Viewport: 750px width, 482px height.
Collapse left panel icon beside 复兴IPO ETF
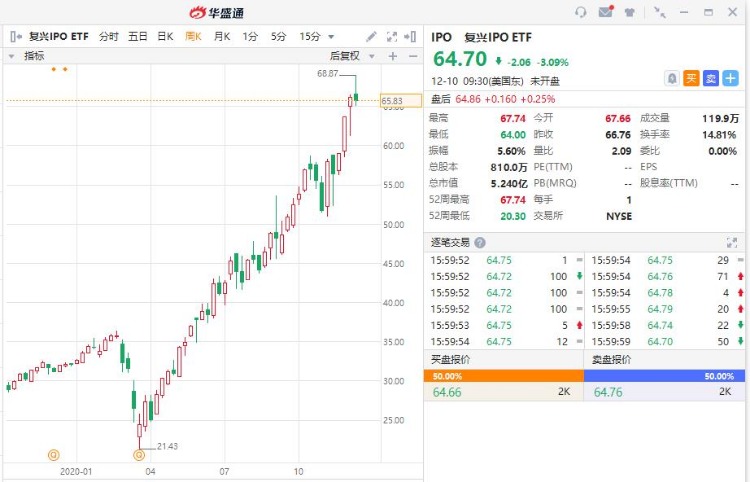(16, 36)
